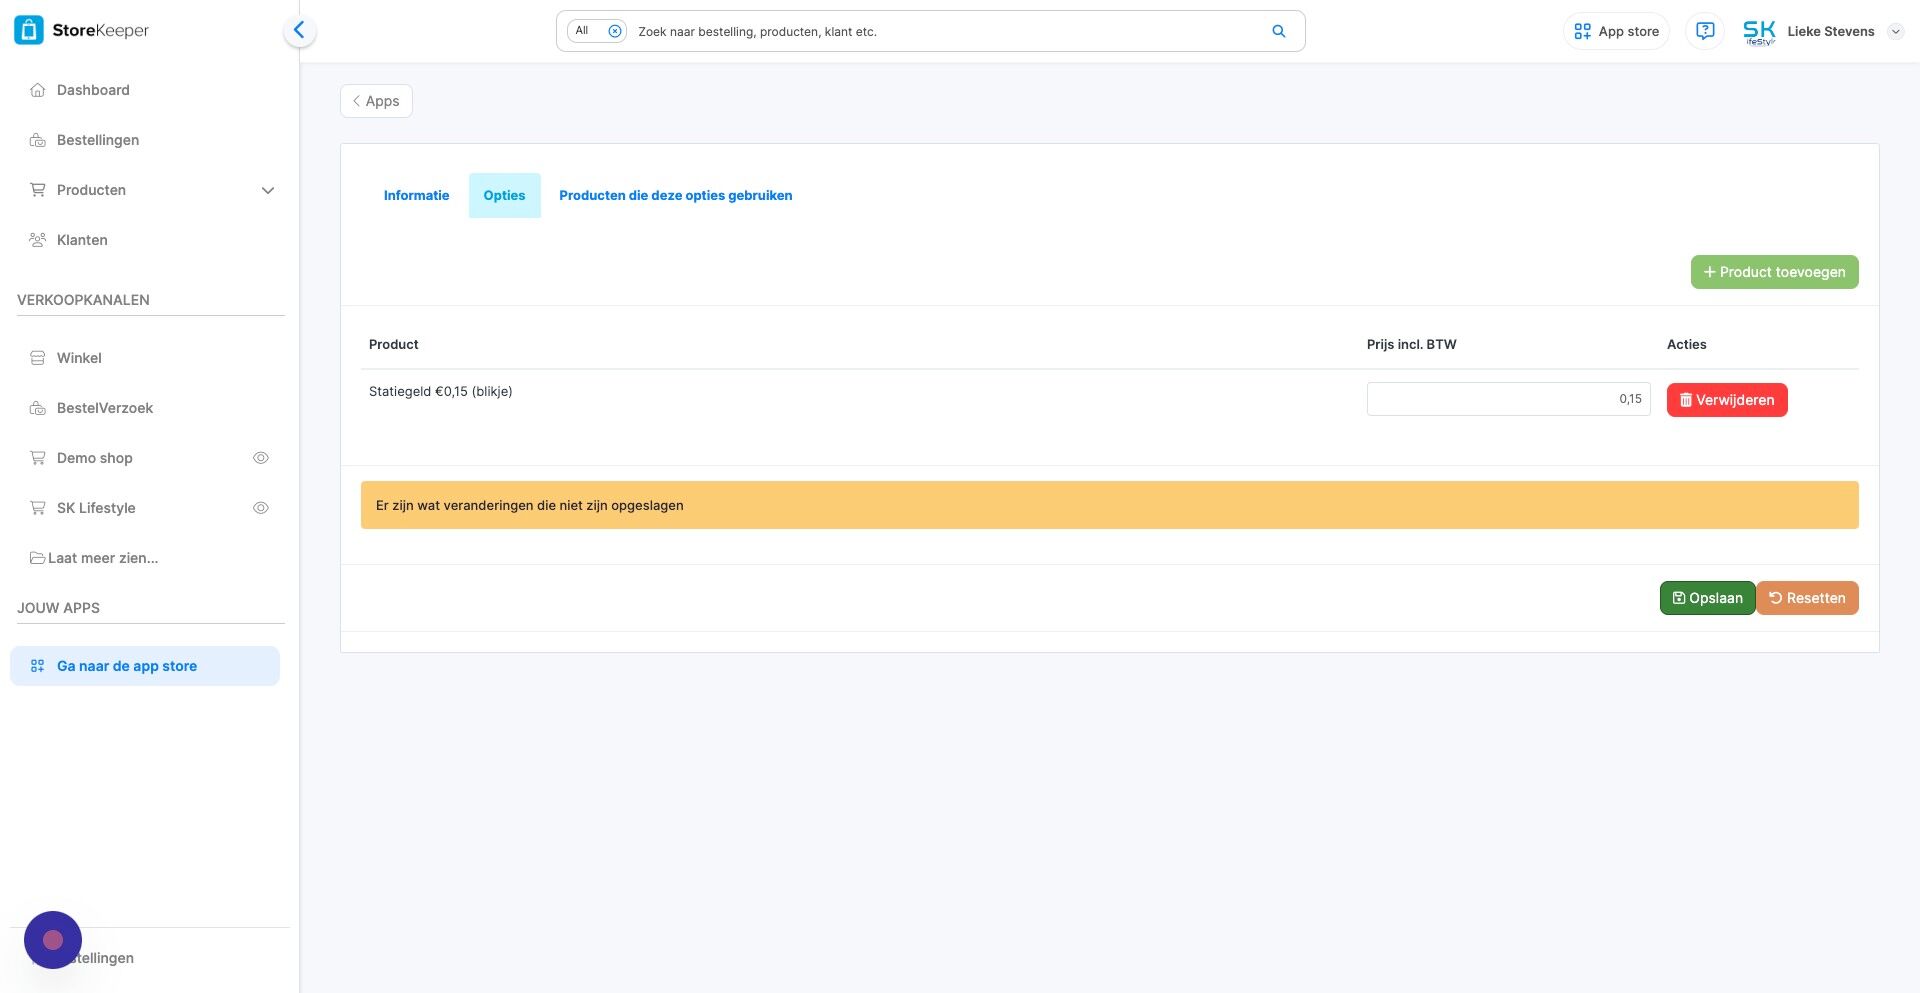Switch to the Informatie tab

[x=416, y=196]
